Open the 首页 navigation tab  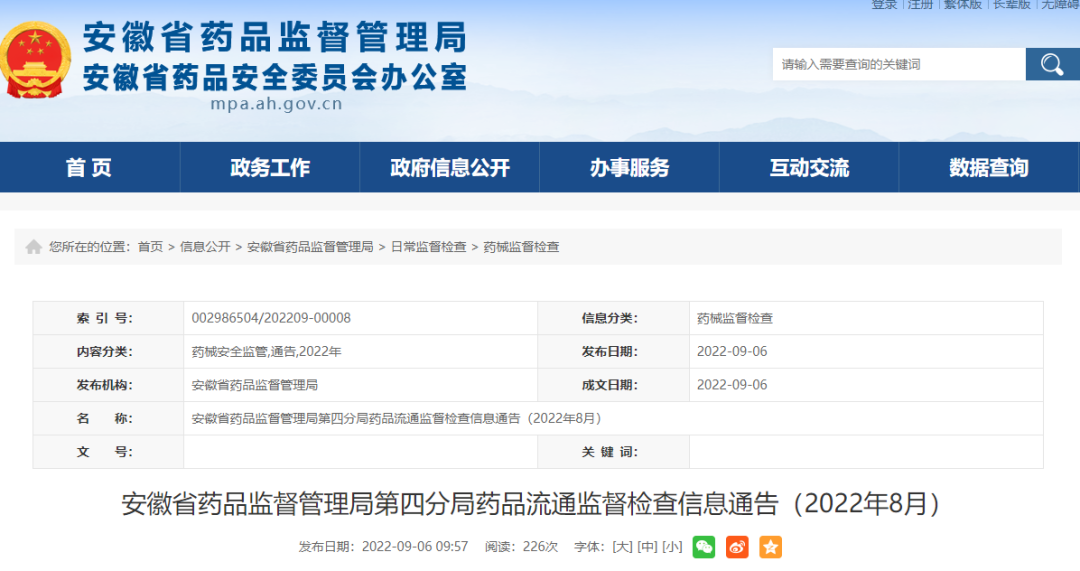[89, 168]
